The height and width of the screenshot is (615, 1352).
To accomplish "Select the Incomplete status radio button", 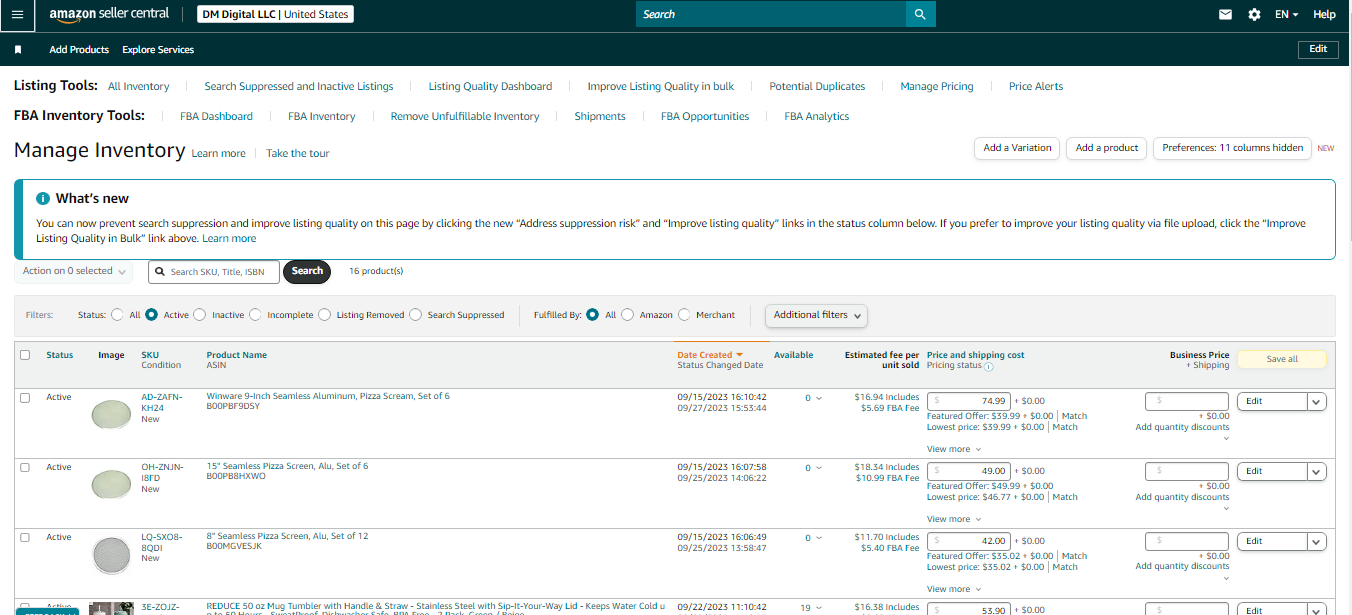I will coord(255,315).
